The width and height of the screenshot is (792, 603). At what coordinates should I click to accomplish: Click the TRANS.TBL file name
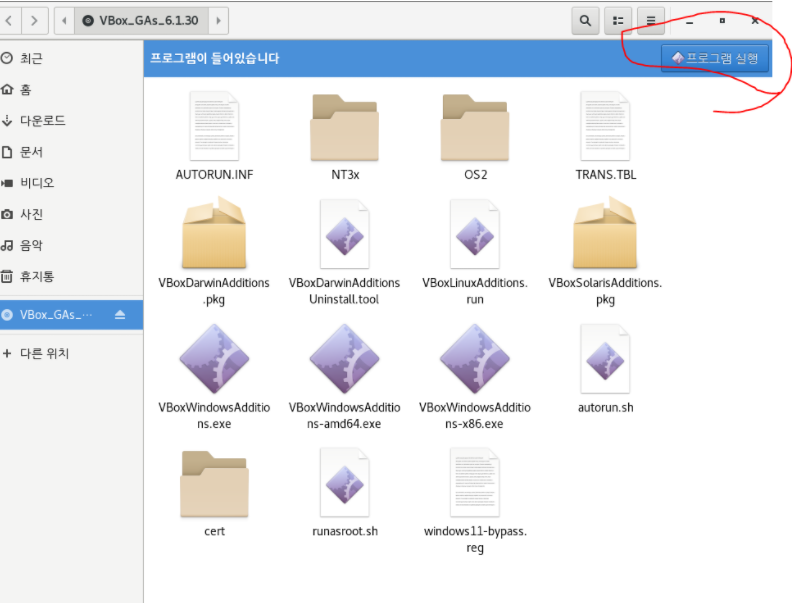pyautogui.click(x=606, y=175)
